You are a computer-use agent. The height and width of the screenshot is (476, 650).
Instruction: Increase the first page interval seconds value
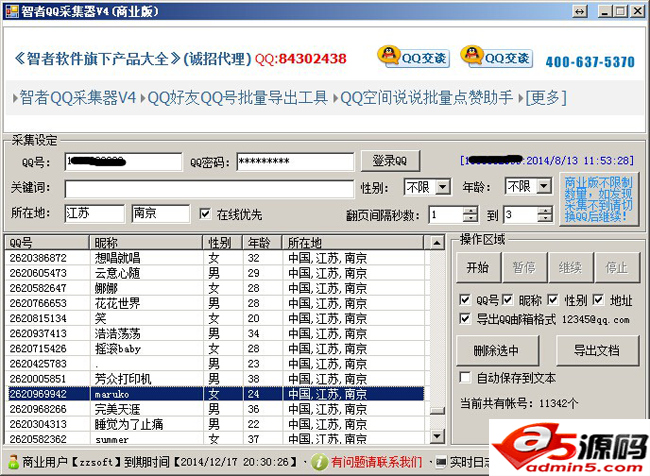[470, 210]
